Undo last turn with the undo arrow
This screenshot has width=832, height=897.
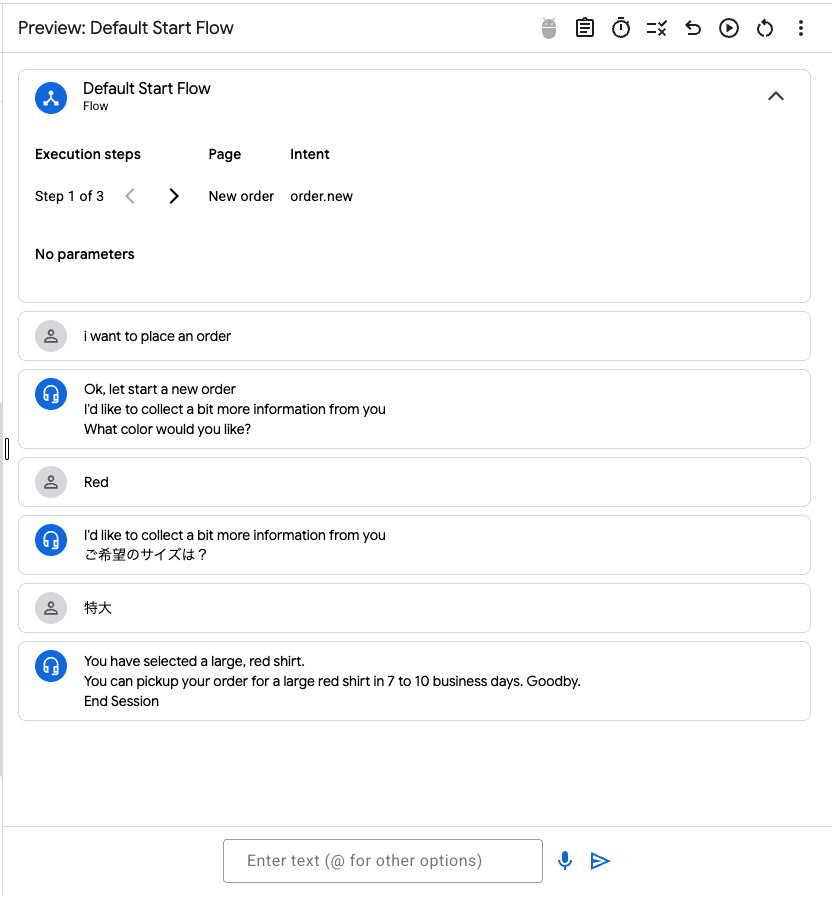tap(693, 28)
